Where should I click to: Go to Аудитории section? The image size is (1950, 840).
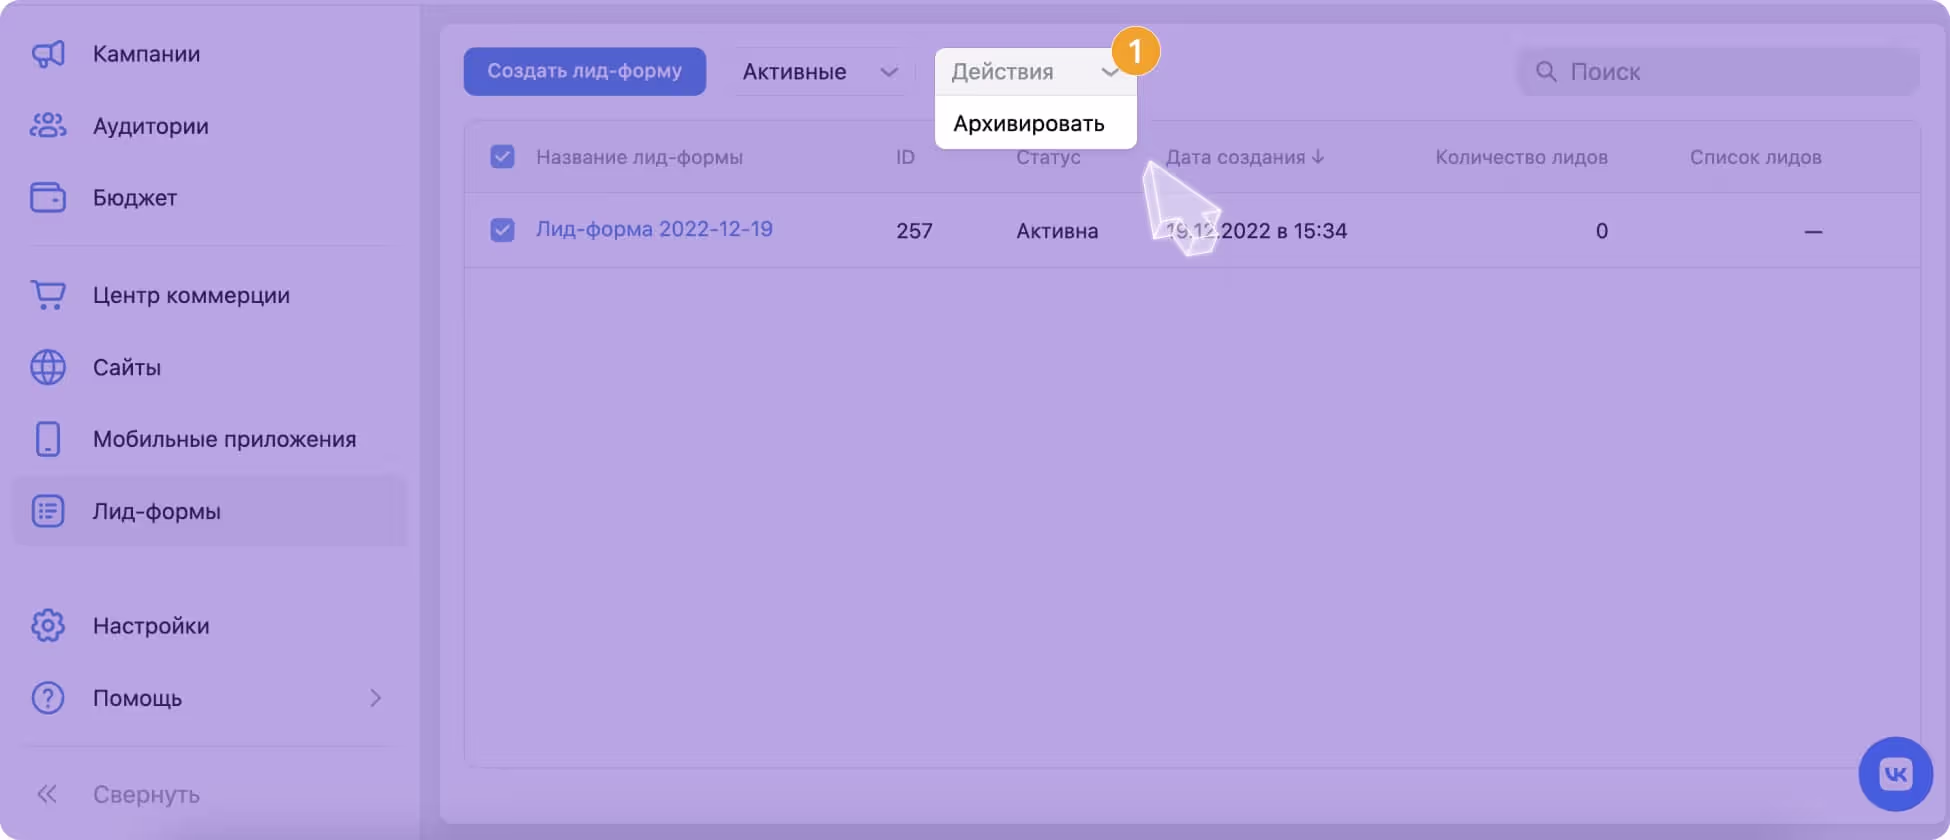tap(151, 126)
